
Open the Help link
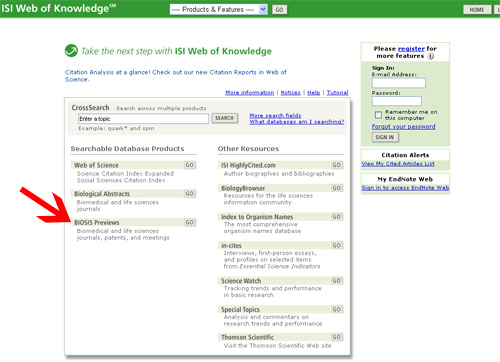tap(313, 92)
